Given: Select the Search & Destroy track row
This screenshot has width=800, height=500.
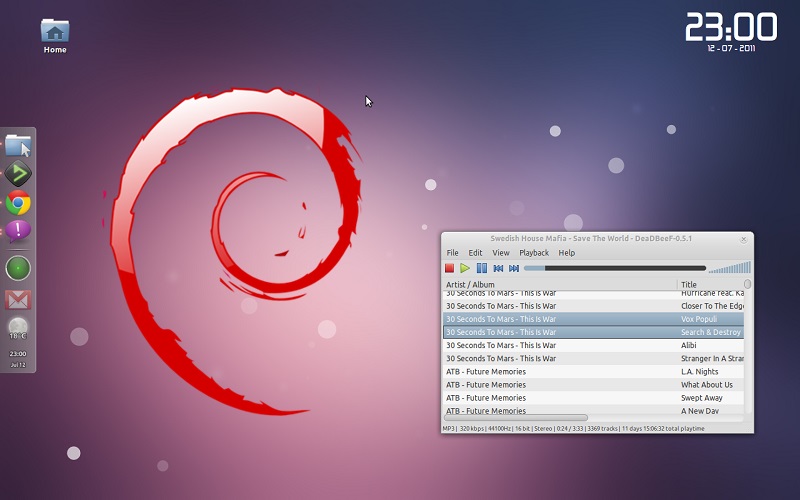Looking at the screenshot, I should point(593,332).
